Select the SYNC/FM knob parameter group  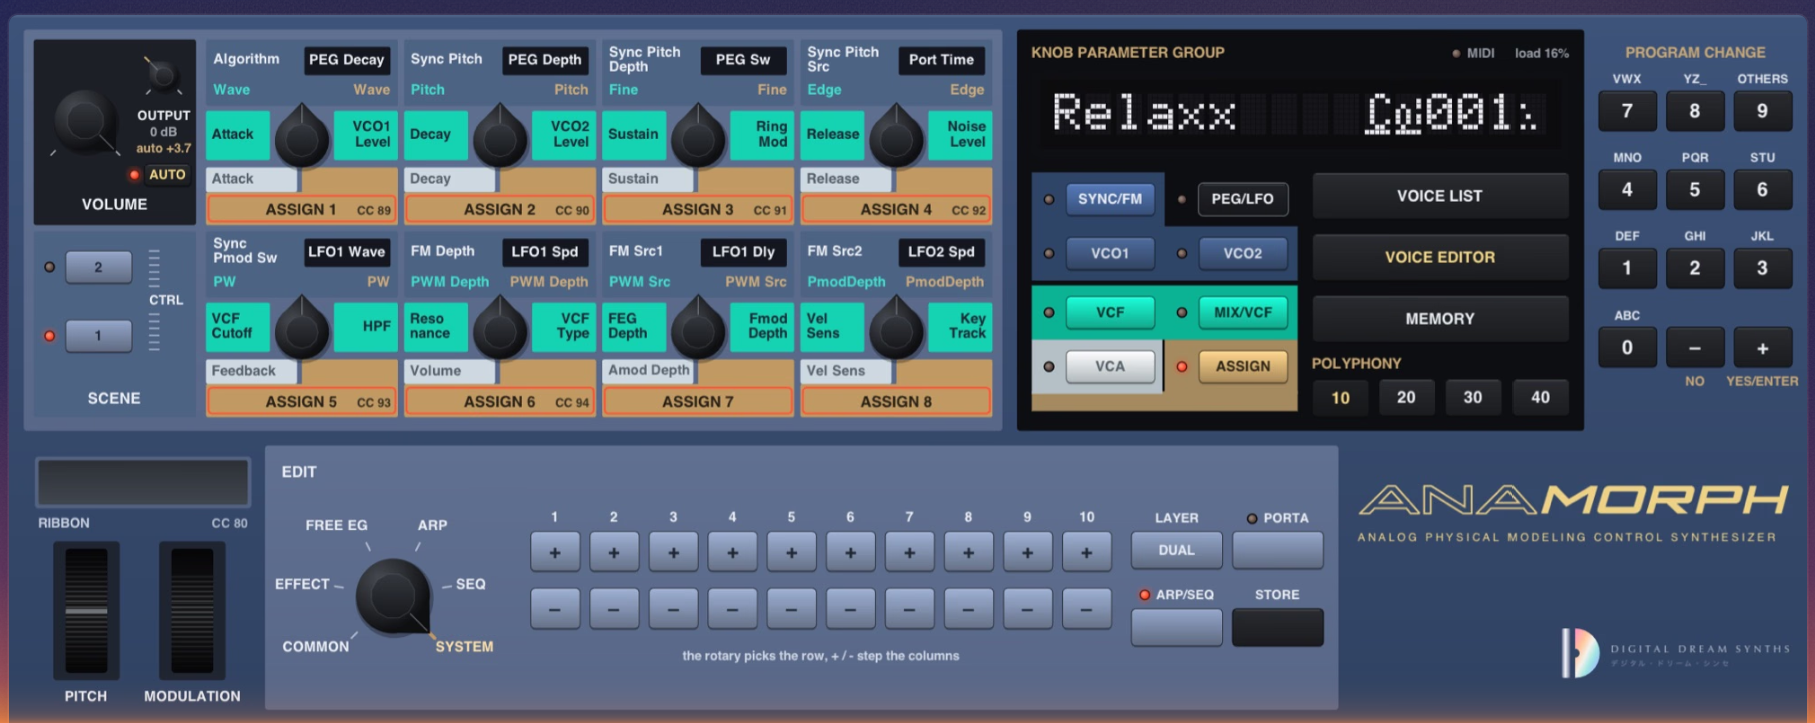pos(1110,199)
